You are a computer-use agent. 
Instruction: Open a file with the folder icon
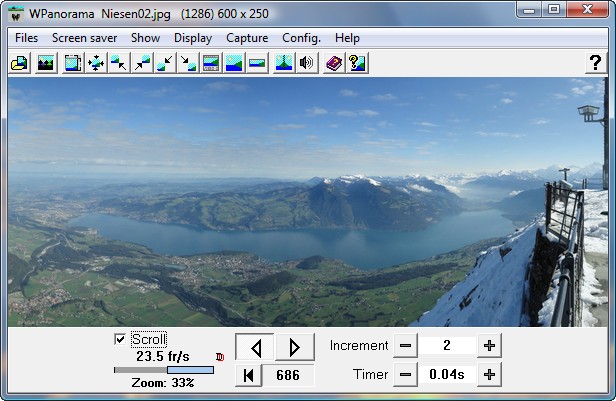(x=20, y=63)
